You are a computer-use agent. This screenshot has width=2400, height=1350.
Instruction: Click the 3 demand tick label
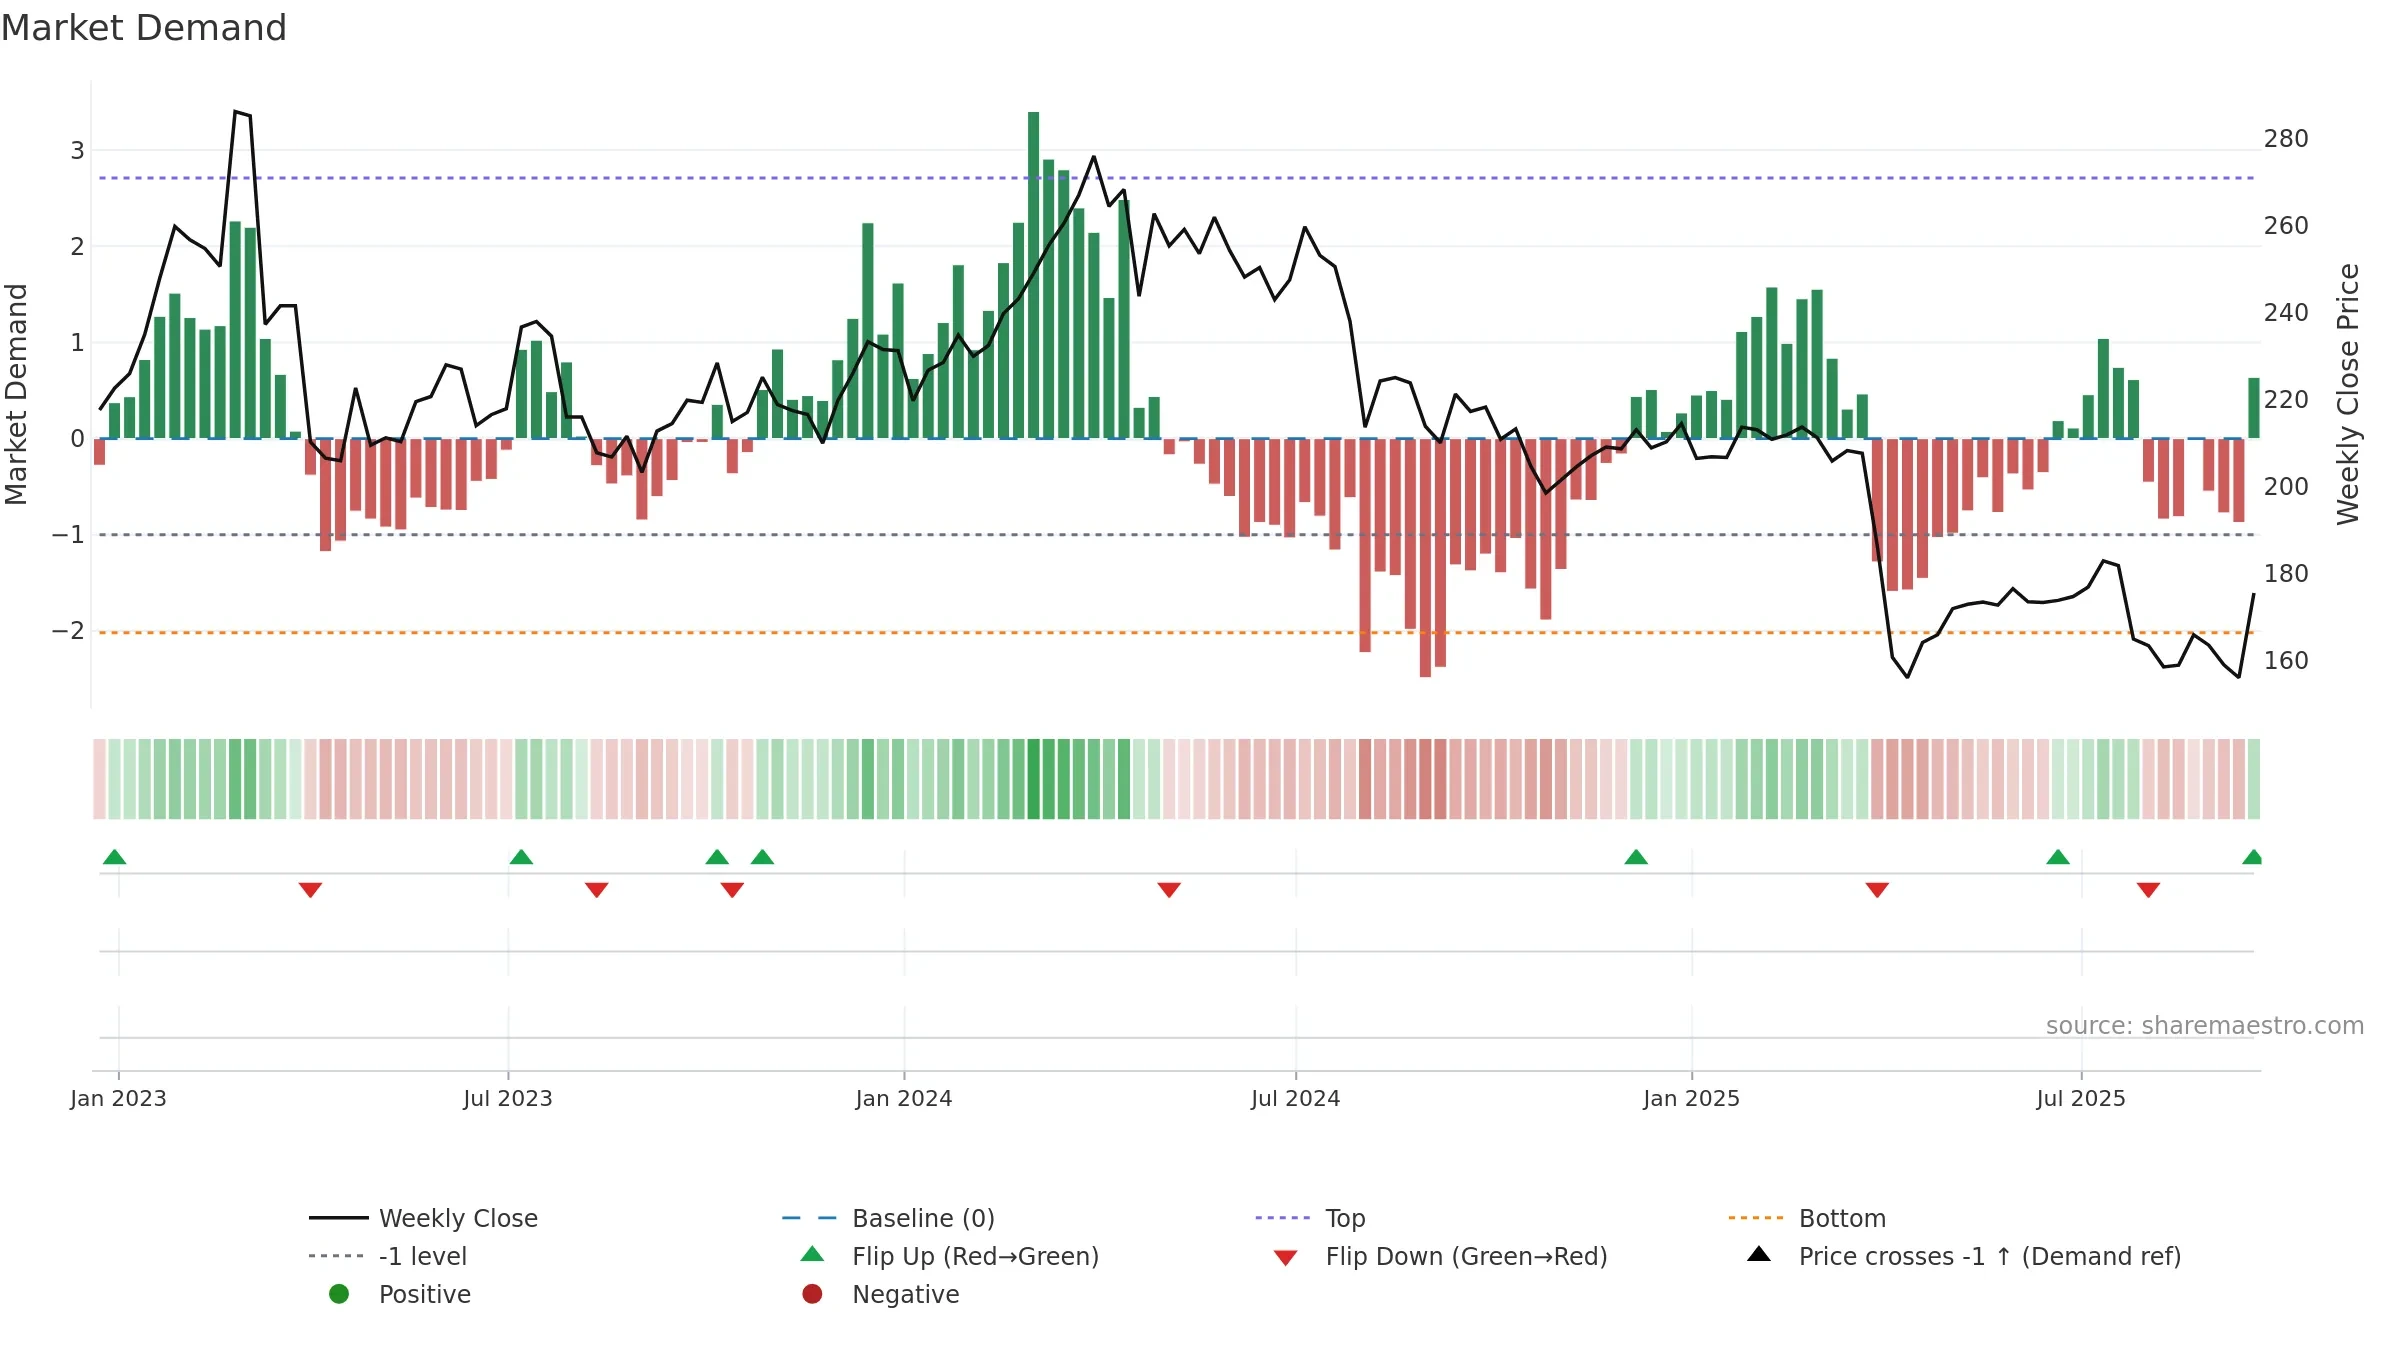pos(77,151)
